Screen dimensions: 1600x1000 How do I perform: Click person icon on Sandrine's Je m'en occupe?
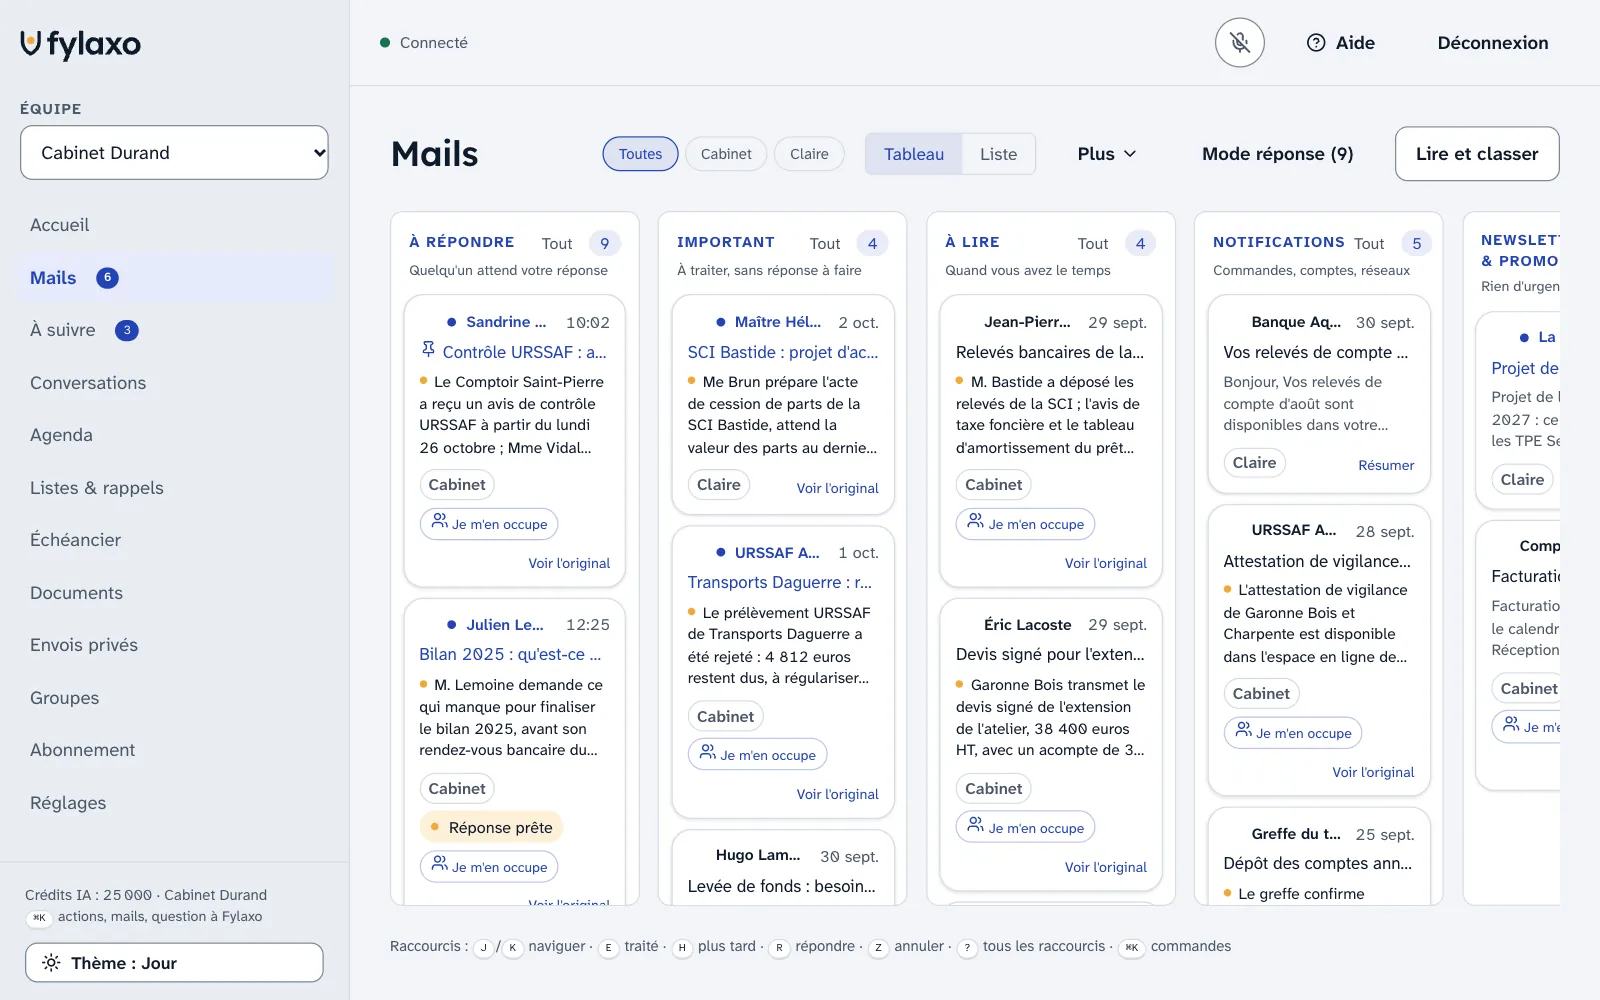point(439,521)
